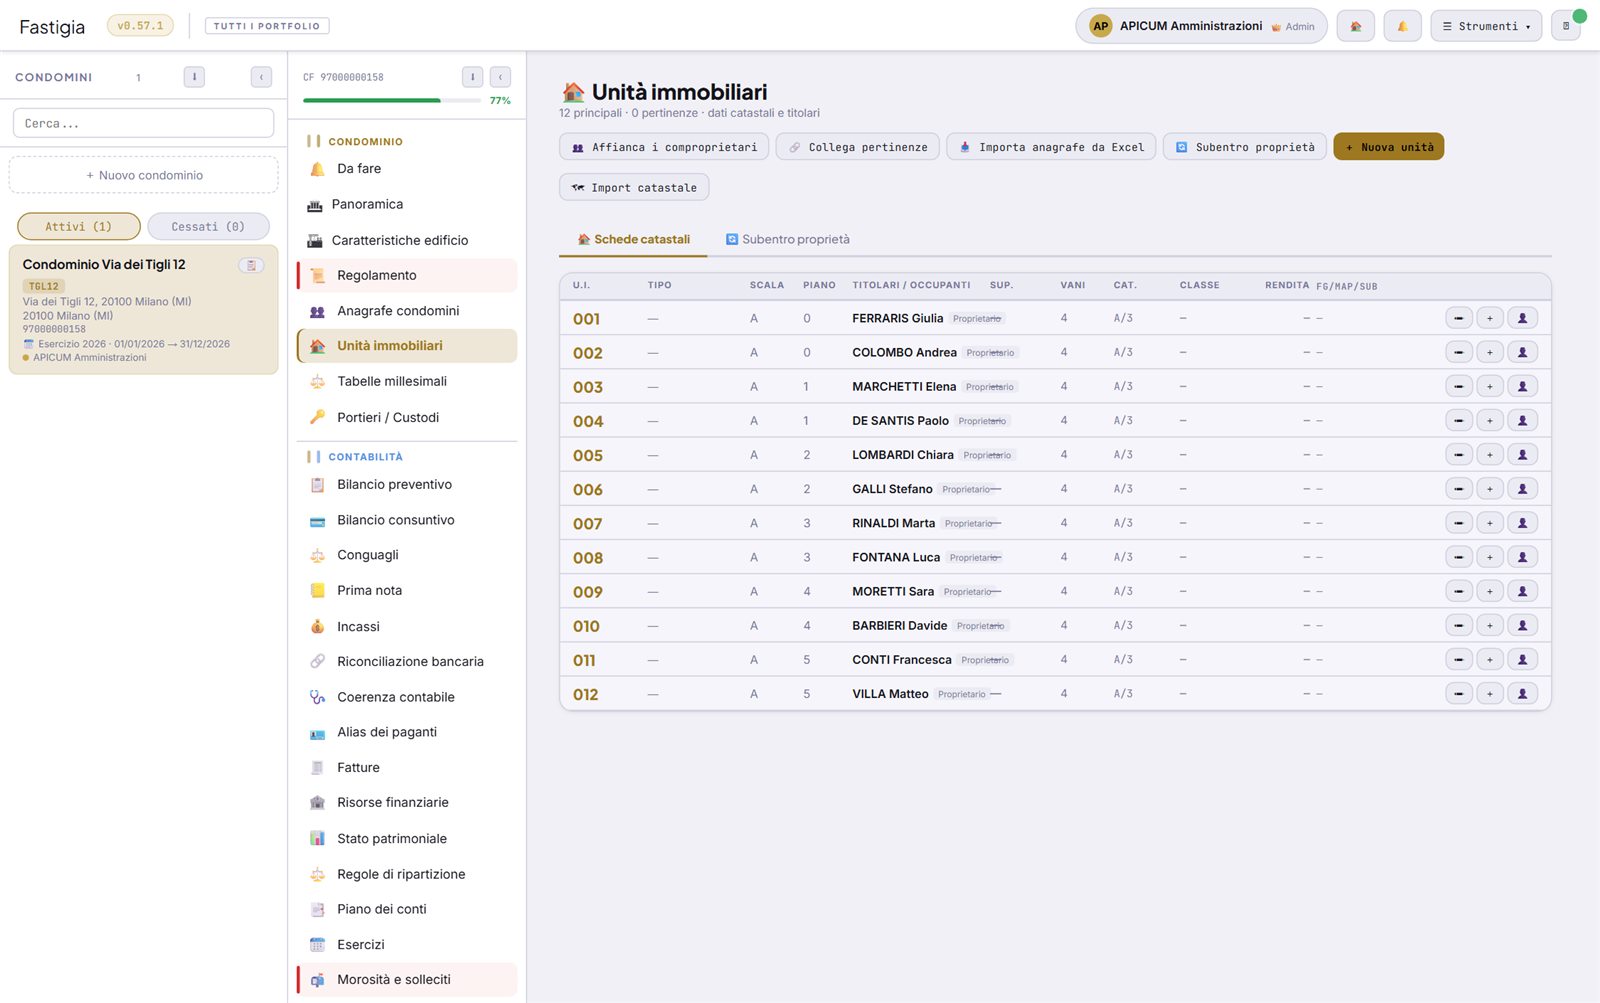Click Affianca i comproprietari button

click(664, 147)
